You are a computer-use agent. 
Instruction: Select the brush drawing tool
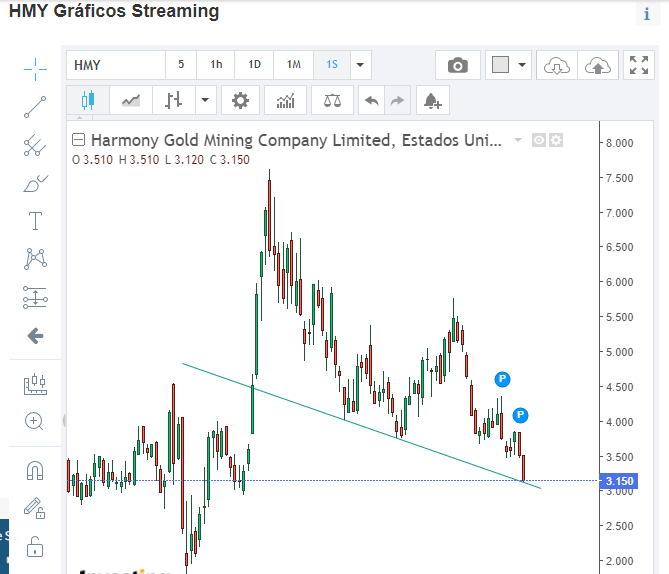[35, 184]
